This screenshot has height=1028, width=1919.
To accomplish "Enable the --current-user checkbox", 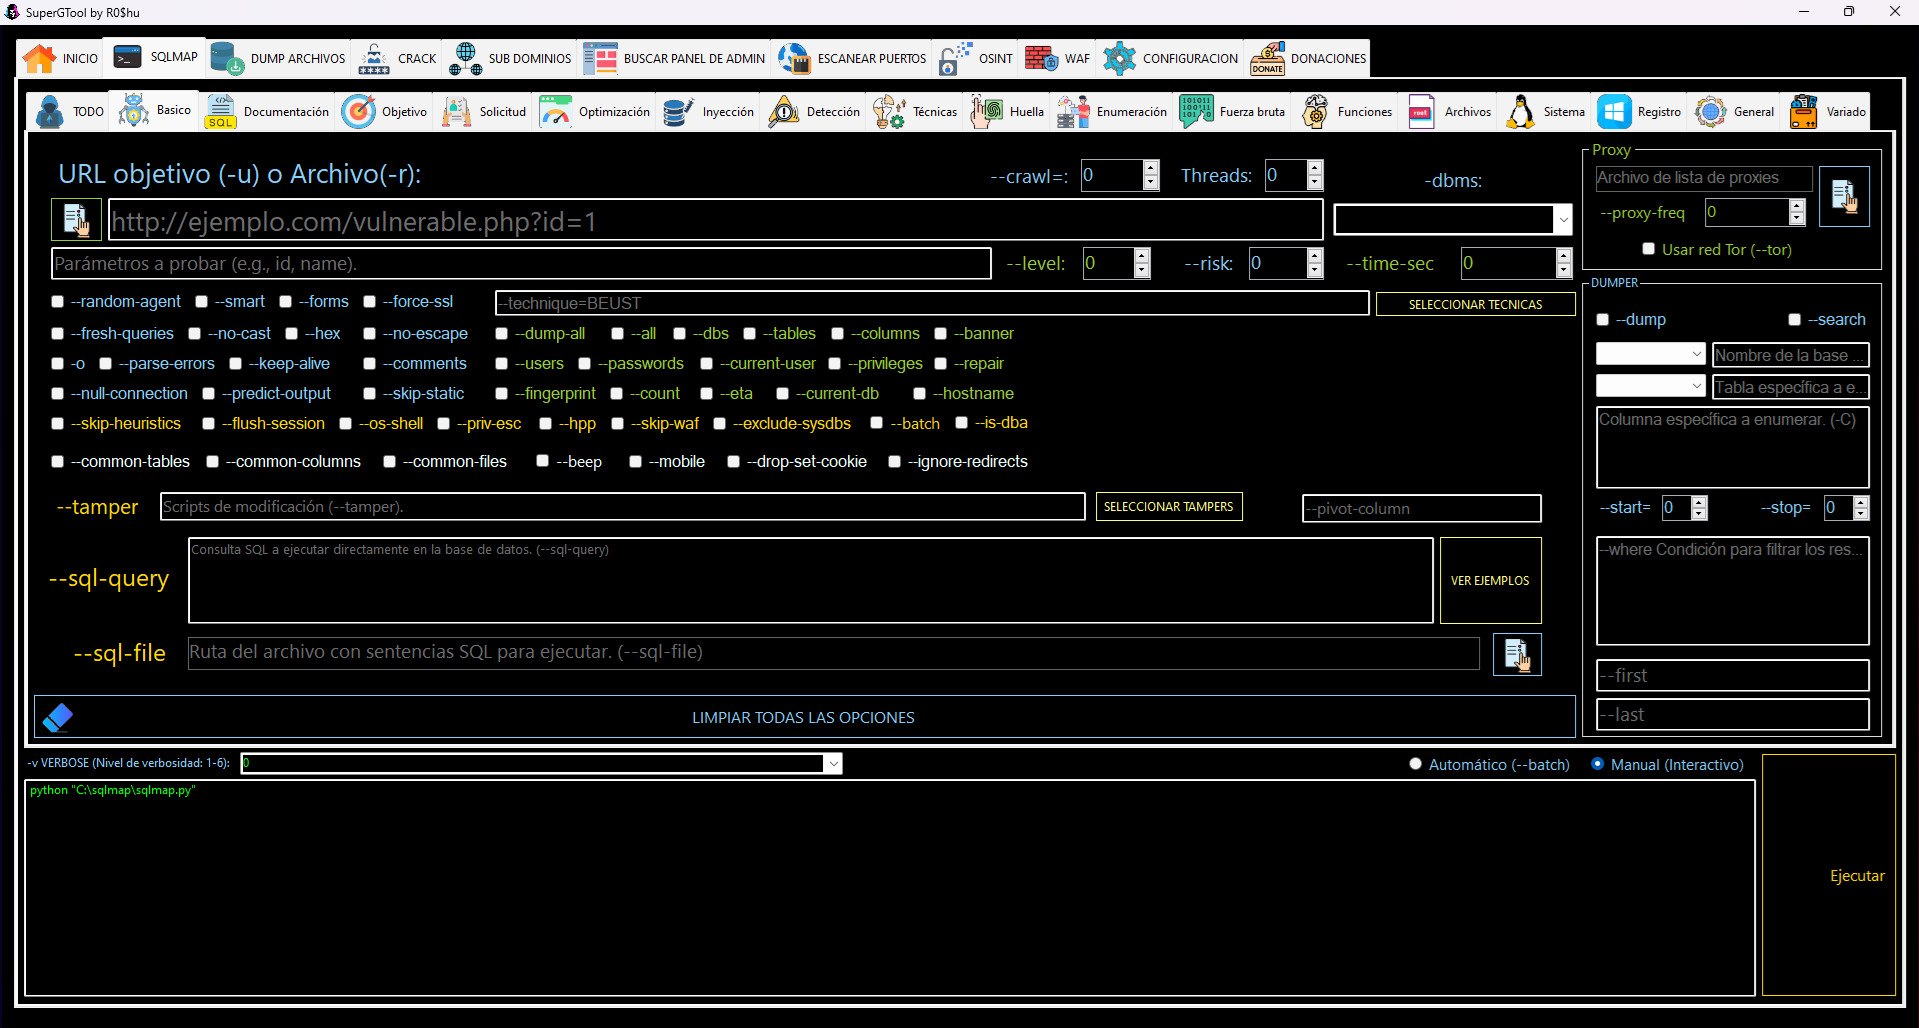I will 706,364.
